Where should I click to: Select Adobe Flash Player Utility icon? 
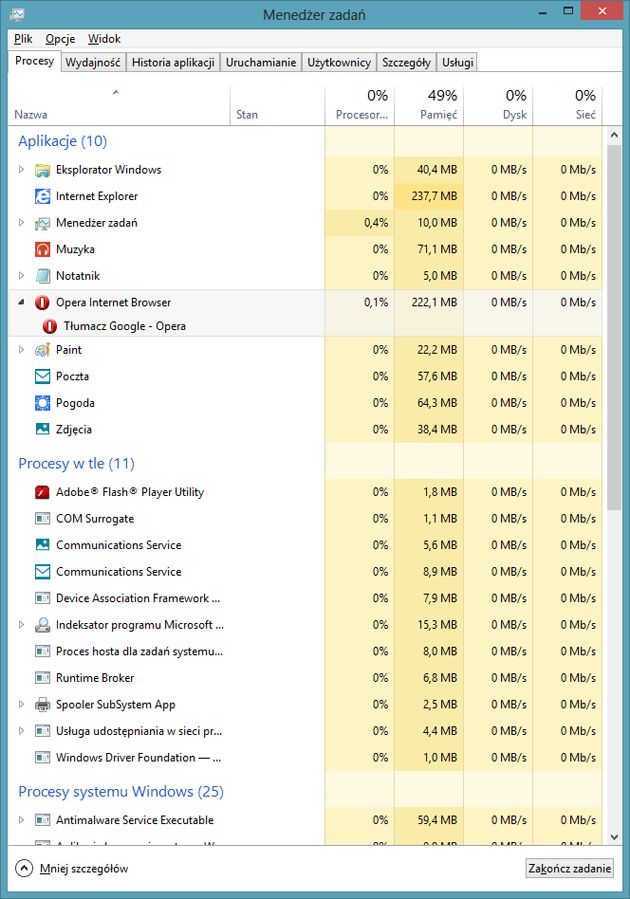[42, 492]
